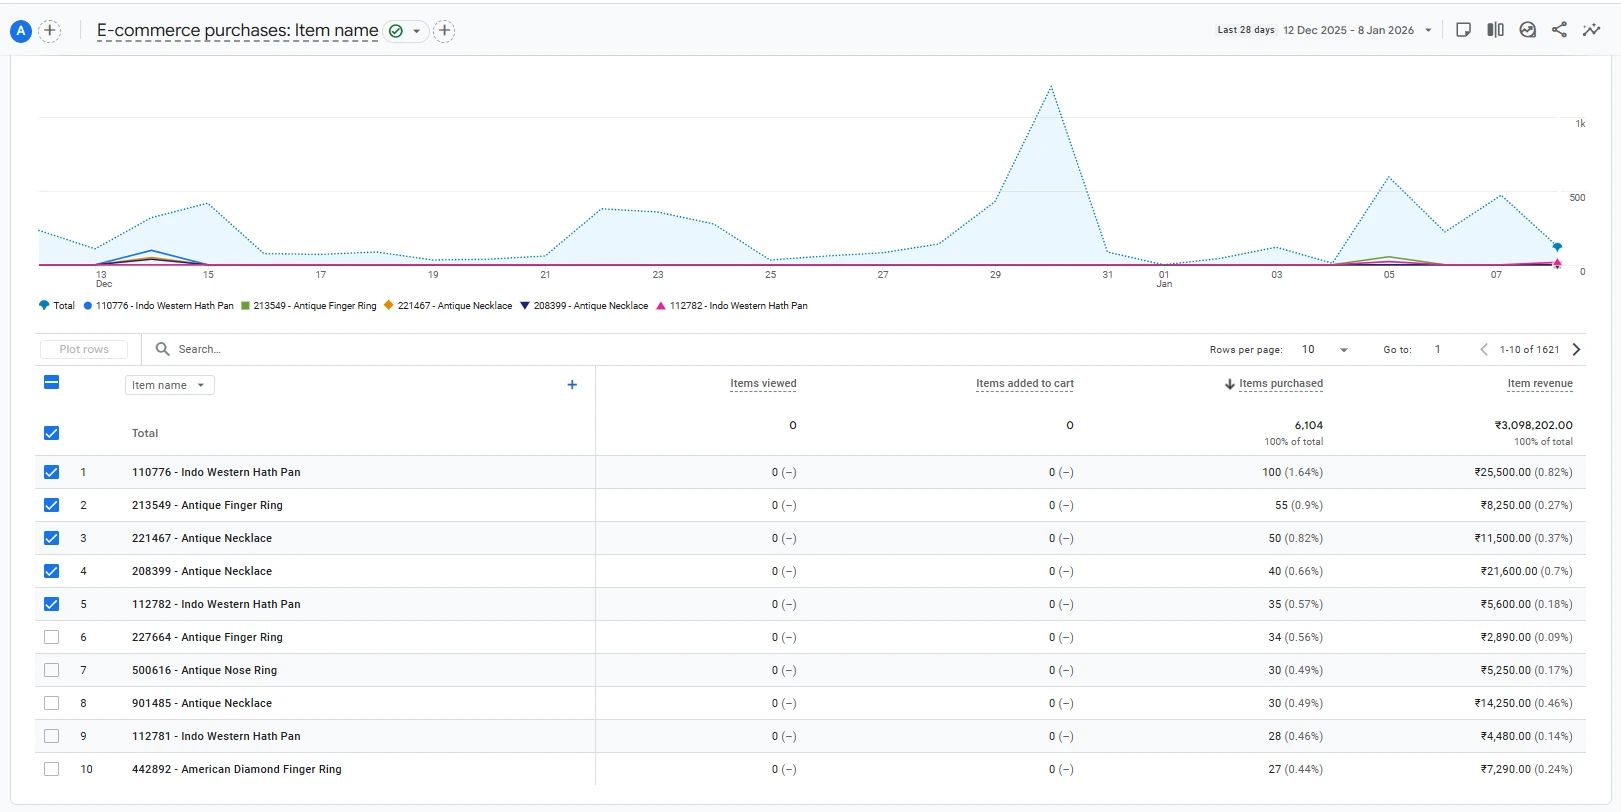Go to next page of table rows
This screenshot has height=812, width=1621.
click(1576, 349)
